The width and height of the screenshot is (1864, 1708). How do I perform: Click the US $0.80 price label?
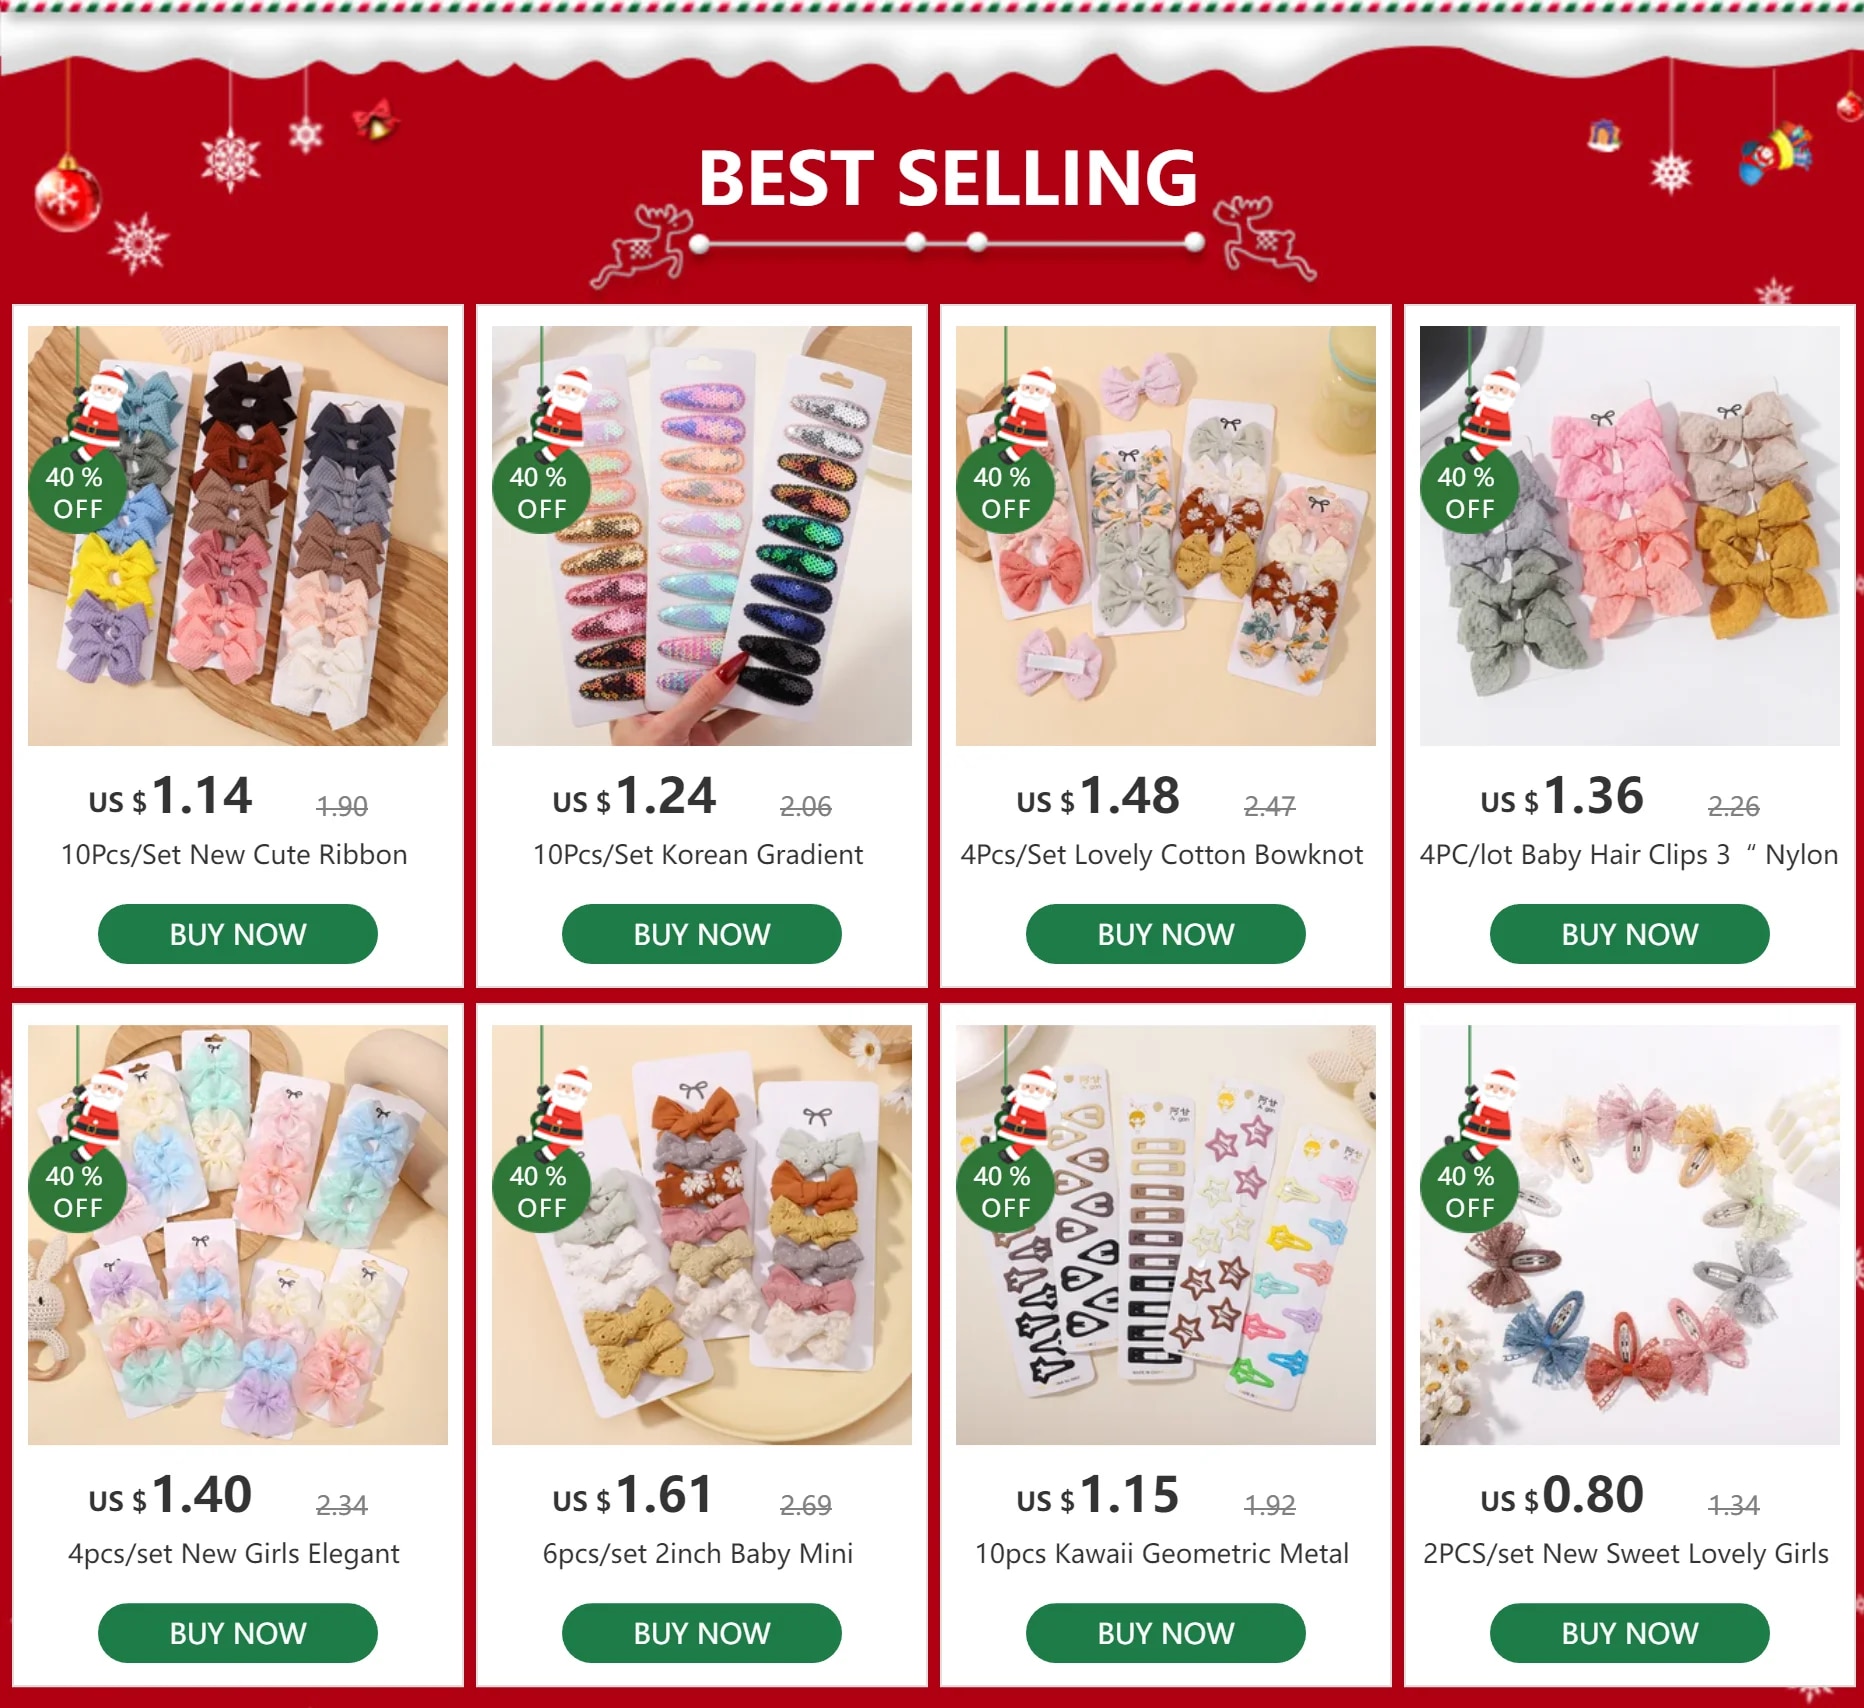coord(1562,1496)
